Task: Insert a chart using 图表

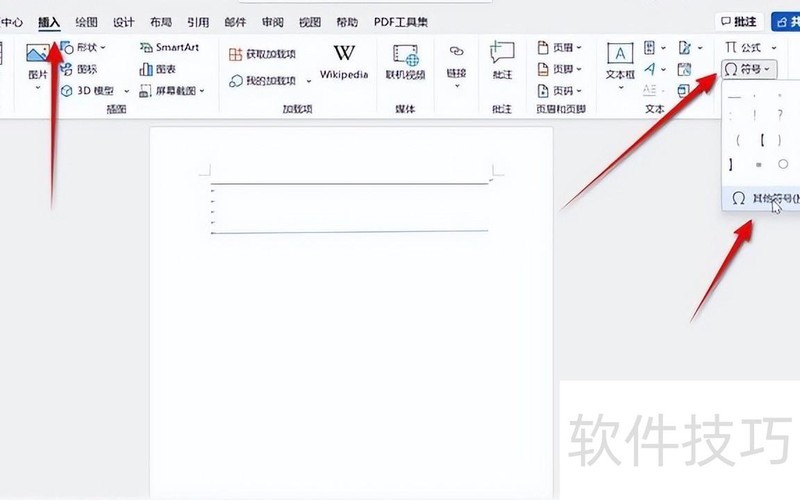Action: 158,69
